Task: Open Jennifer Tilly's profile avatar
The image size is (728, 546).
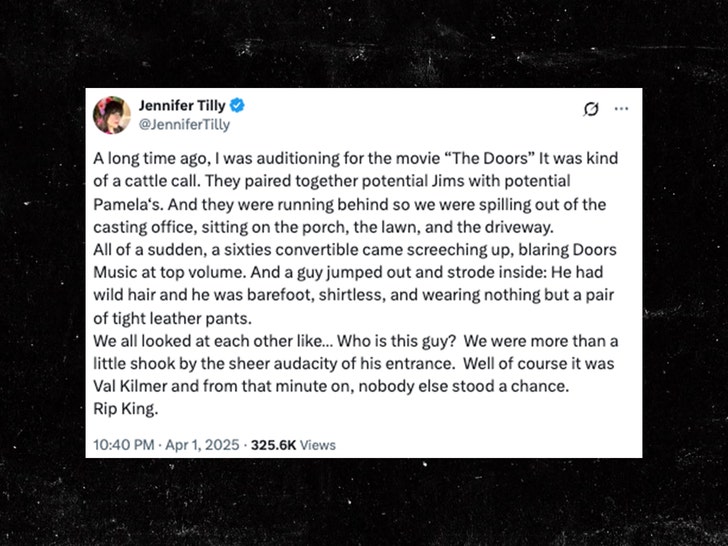Action: click(x=112, y=115)
